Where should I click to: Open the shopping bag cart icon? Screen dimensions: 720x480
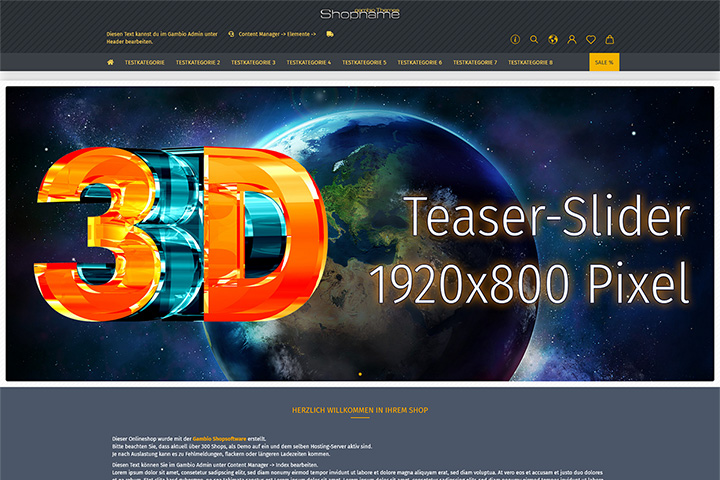click(610, 40)
